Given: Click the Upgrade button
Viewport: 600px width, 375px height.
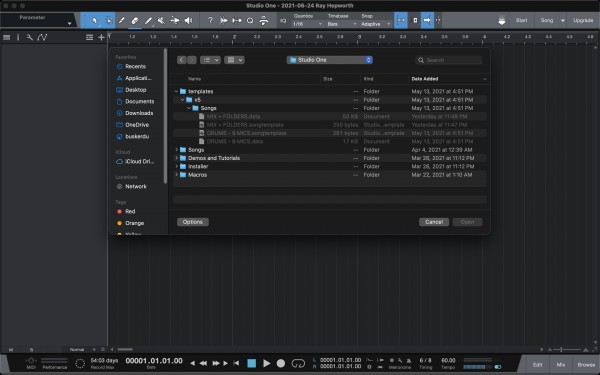Looking at the screenshot, I should pyautogui.click(x=583, y=20).
